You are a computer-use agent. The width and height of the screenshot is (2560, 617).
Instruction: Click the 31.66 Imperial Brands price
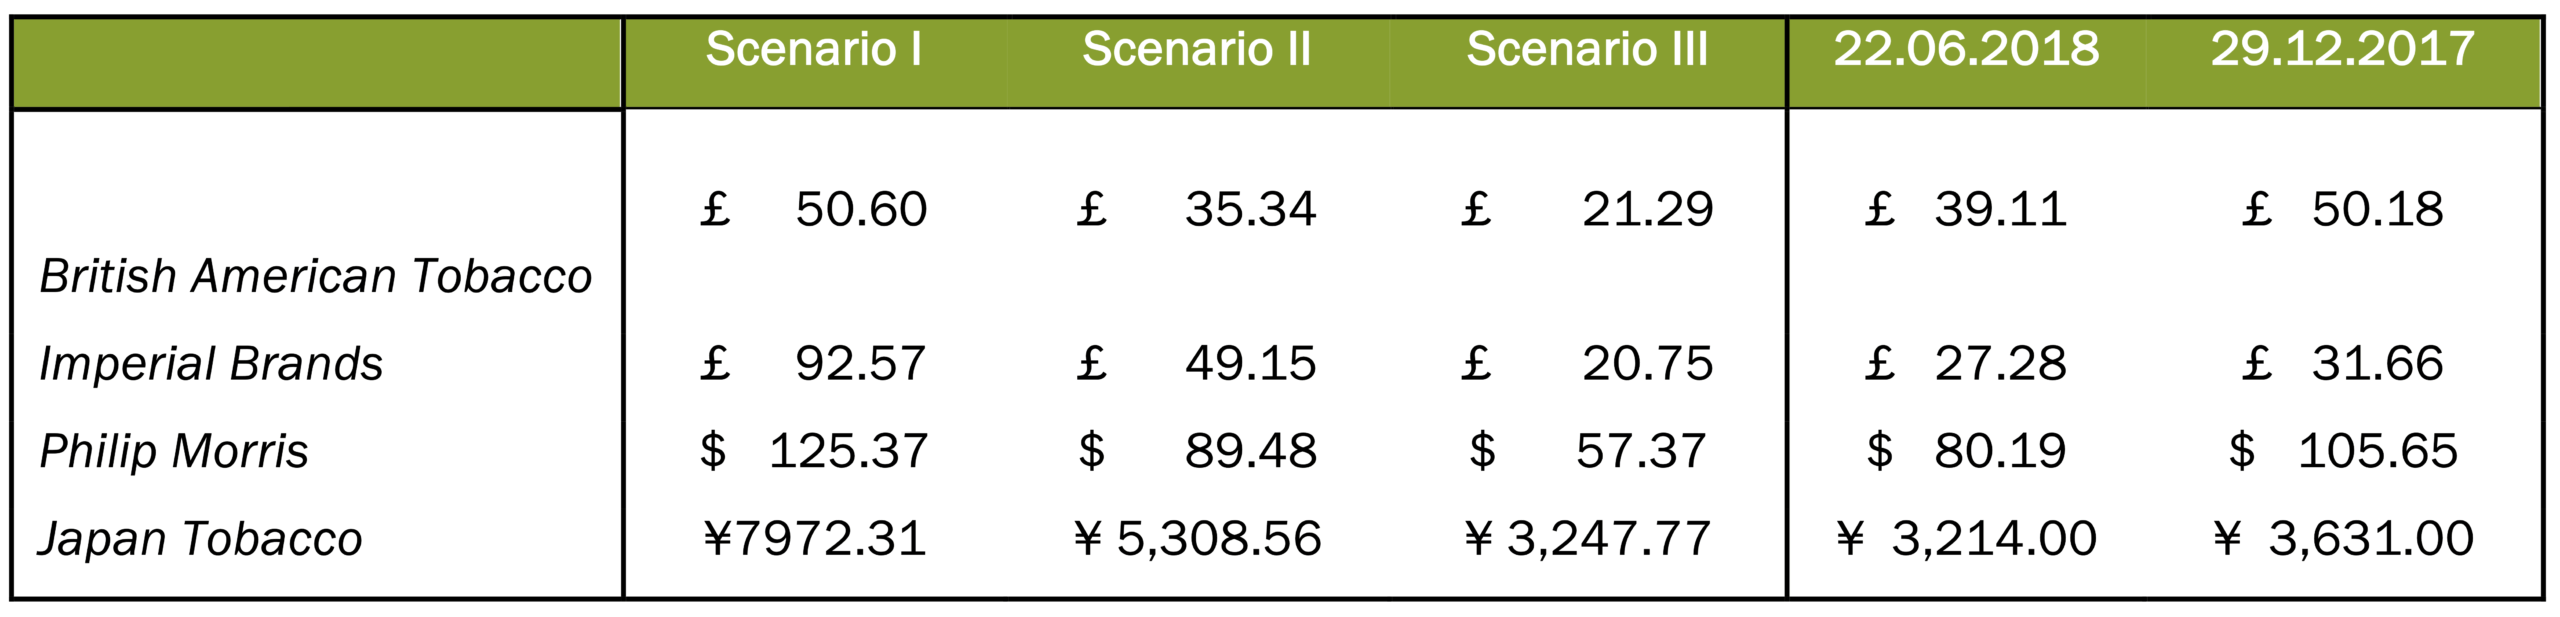tap(2377, 364)
